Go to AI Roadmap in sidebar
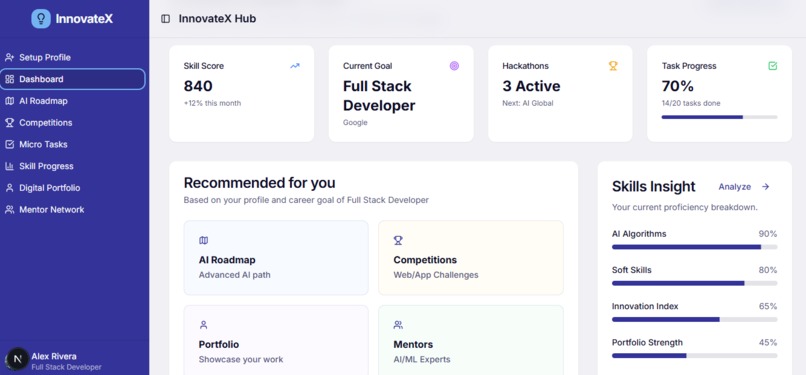The height and width of the screenshot is (375, 806). click(x=73, y=101)
